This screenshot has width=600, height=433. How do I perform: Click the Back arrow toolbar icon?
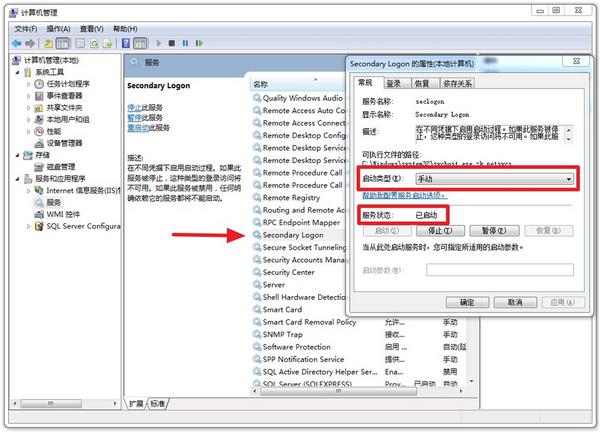point(16,44)
